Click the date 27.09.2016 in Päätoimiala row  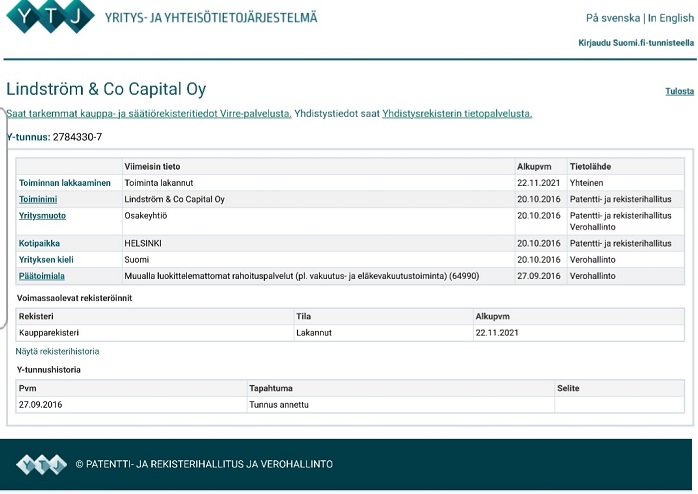pyautogui.click(x=538, y=276)
